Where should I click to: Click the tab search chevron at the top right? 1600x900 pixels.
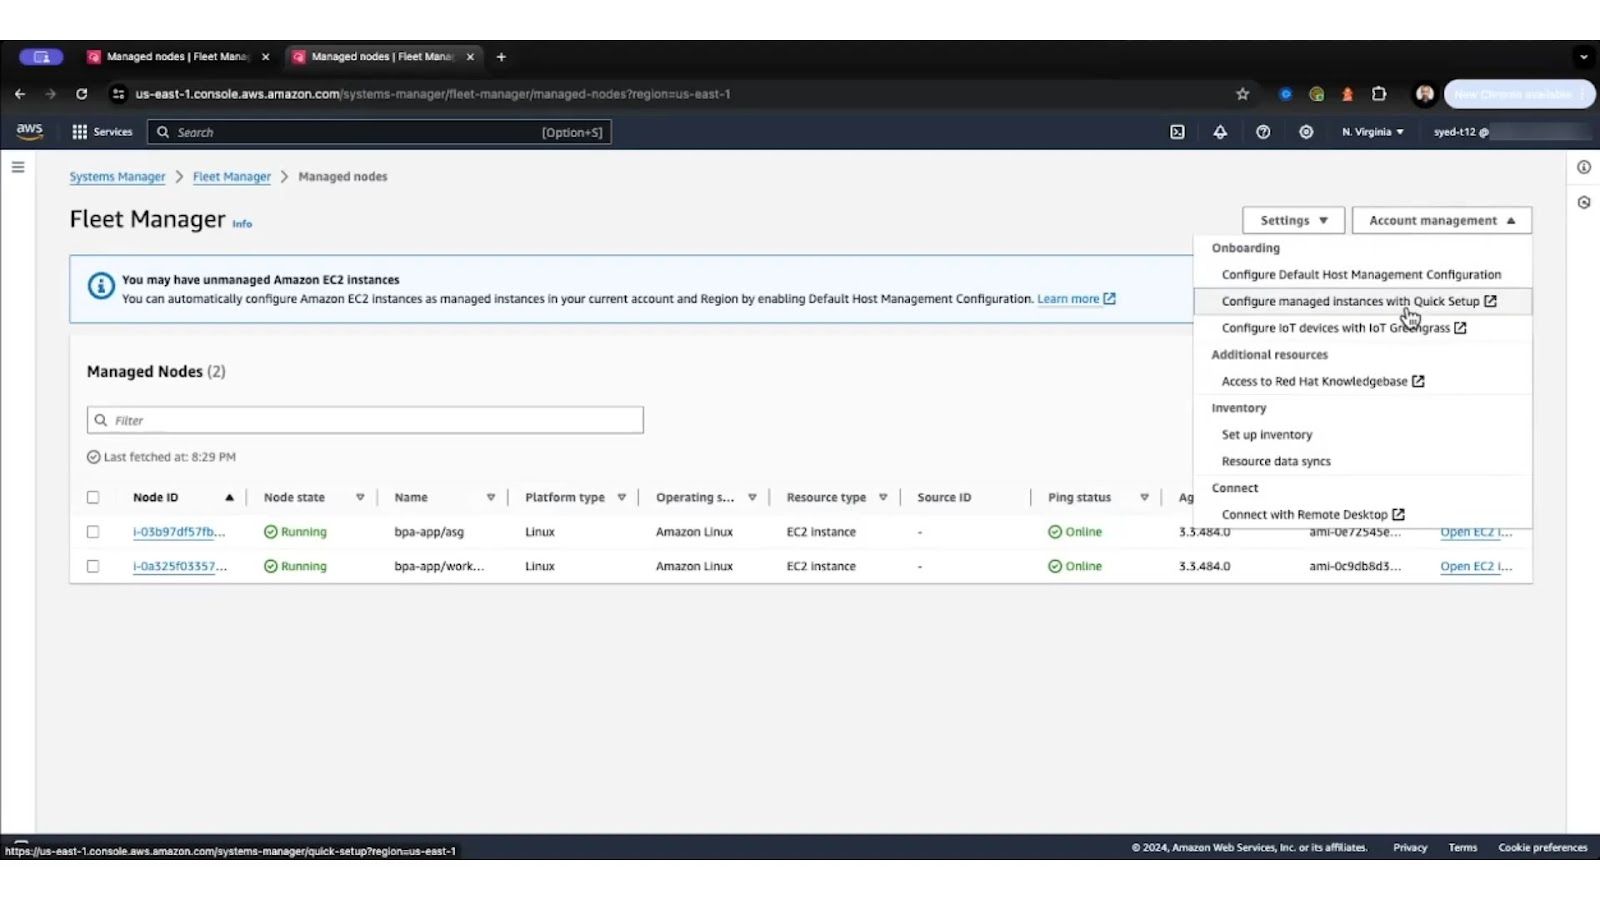tap(1583, 57)
